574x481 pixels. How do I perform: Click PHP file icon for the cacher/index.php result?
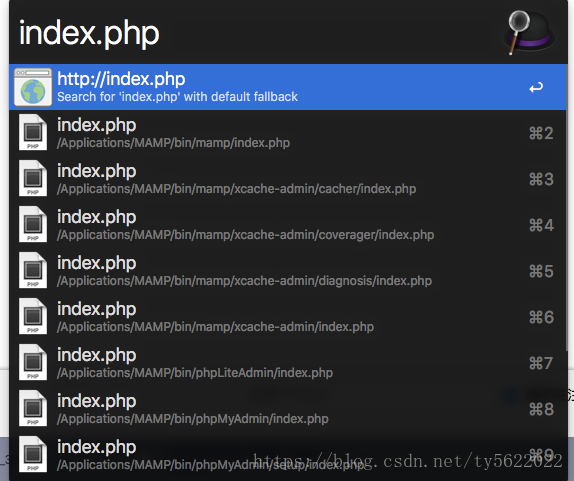[33, 178]
